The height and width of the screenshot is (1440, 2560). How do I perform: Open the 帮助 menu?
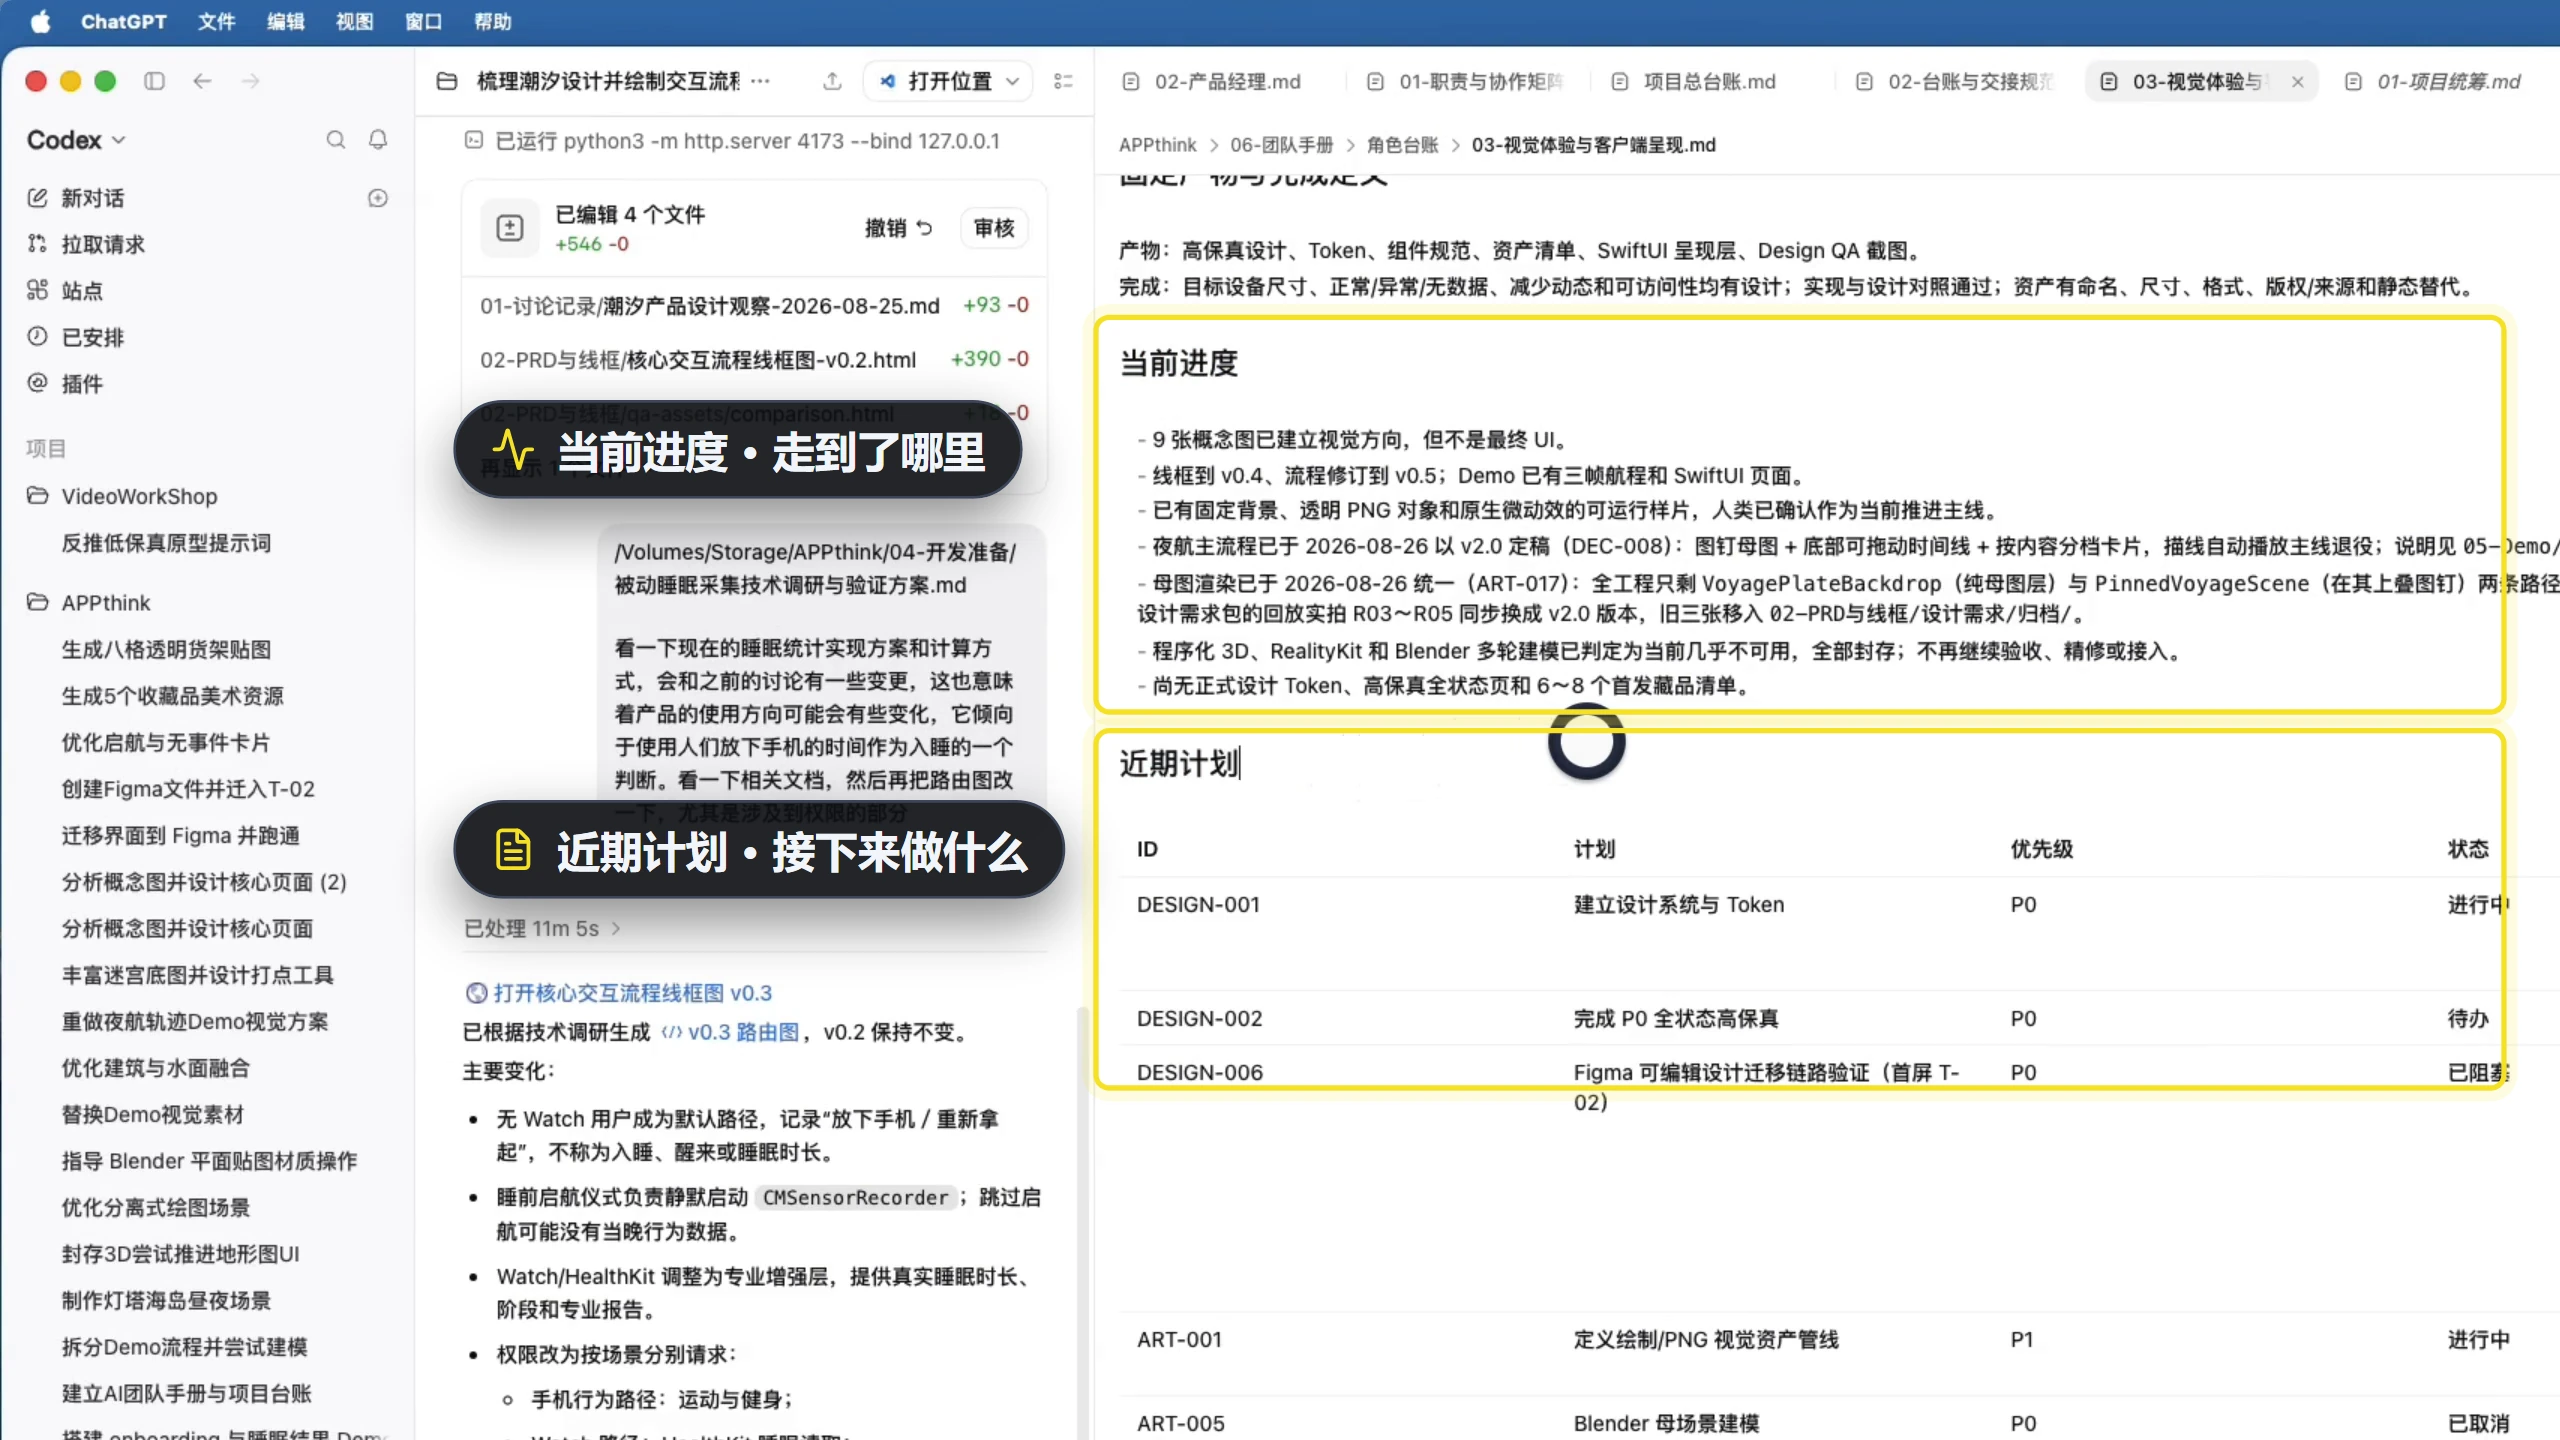492,21
